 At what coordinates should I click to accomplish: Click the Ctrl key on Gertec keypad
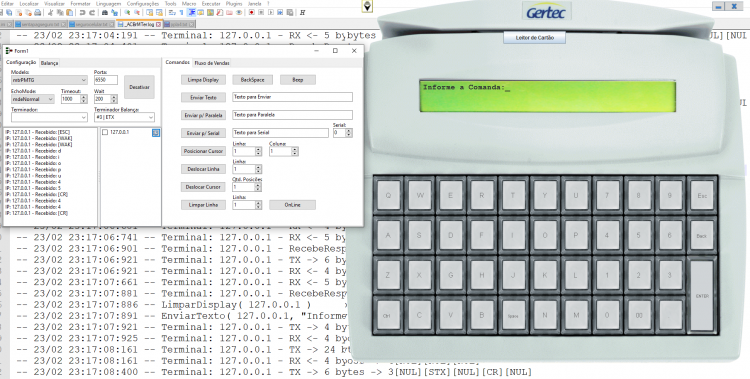pyautogui.click(x=386, y=316)
